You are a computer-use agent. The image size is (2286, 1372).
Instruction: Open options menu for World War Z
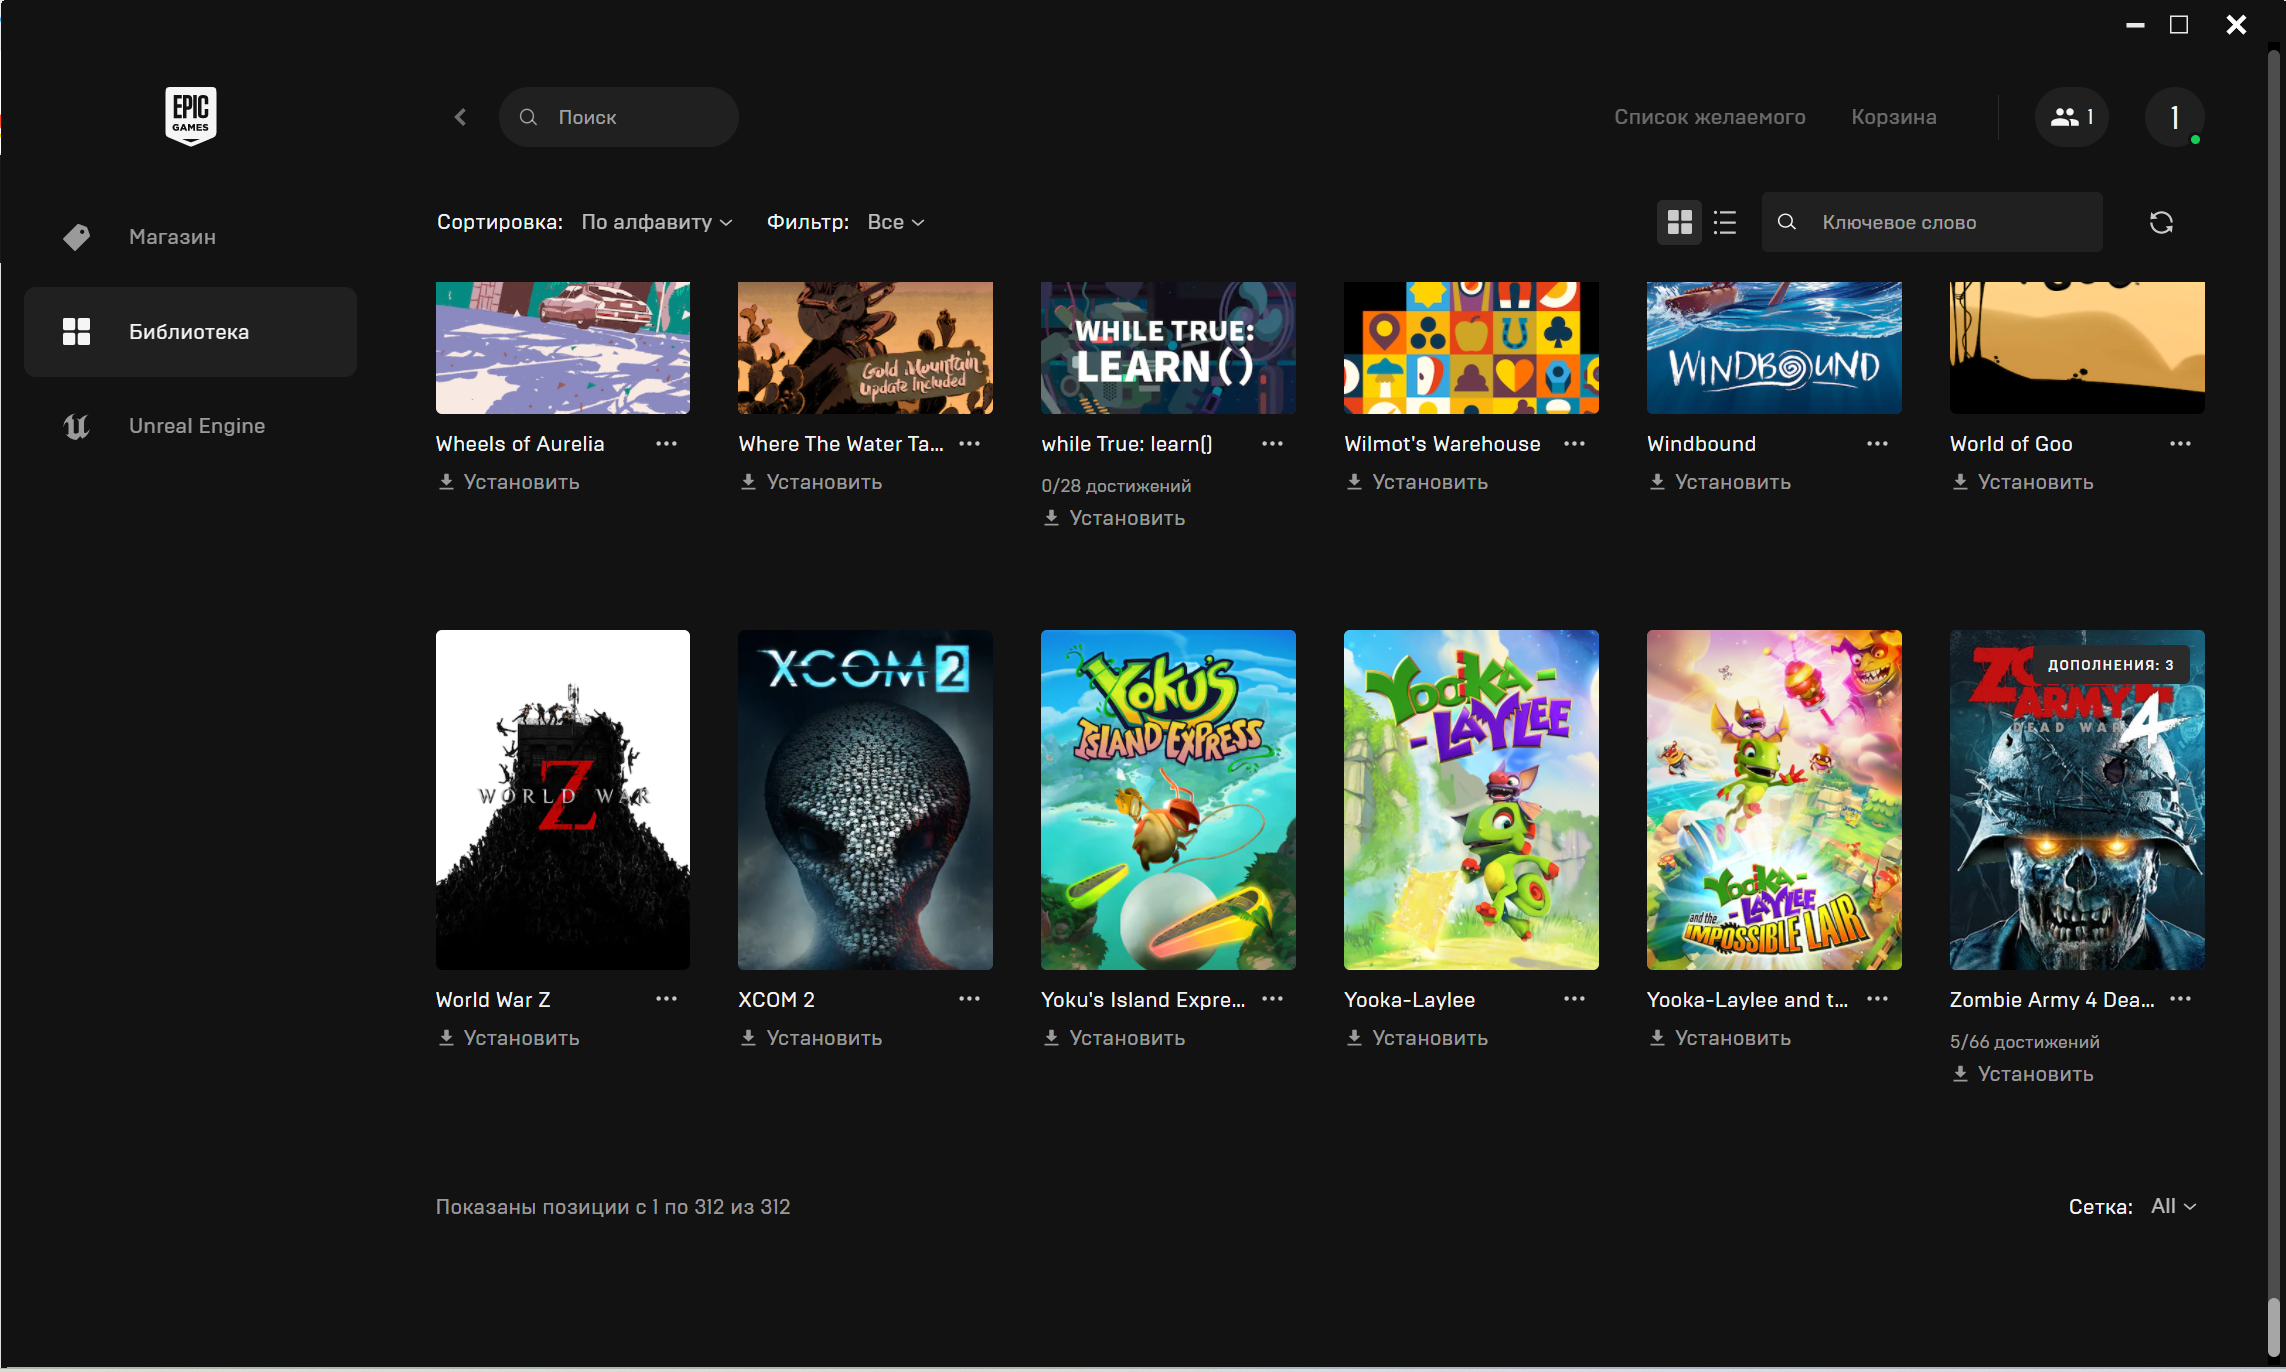pos(666,999)
